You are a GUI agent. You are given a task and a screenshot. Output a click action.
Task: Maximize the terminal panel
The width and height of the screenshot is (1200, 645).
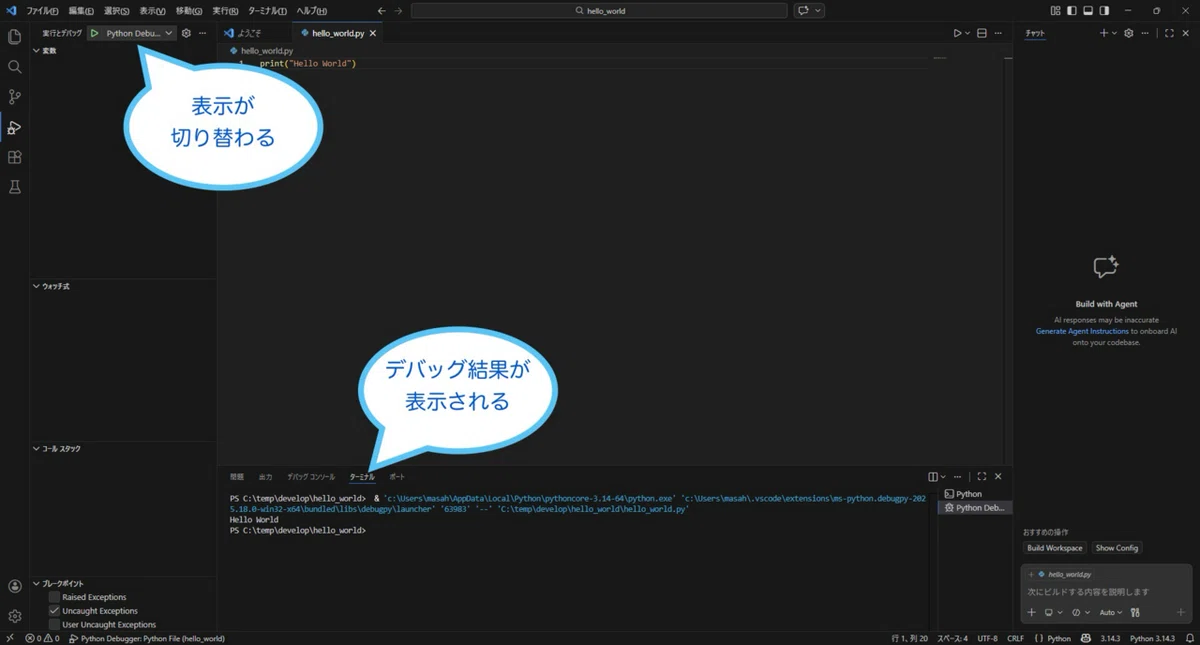[x=982, y=477]
